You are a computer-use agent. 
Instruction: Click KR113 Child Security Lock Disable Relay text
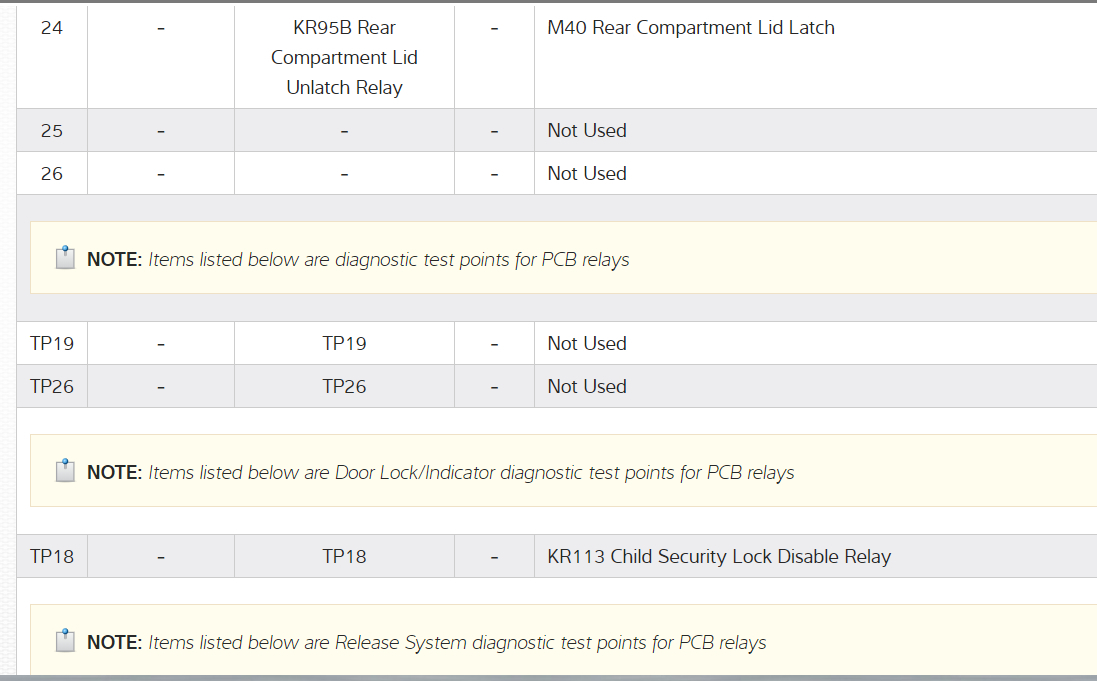pos(719,556)
